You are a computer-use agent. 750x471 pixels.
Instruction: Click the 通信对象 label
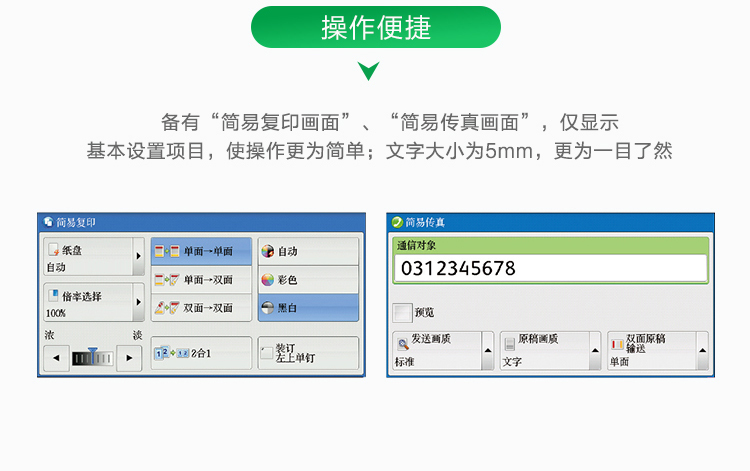[416, 246]
